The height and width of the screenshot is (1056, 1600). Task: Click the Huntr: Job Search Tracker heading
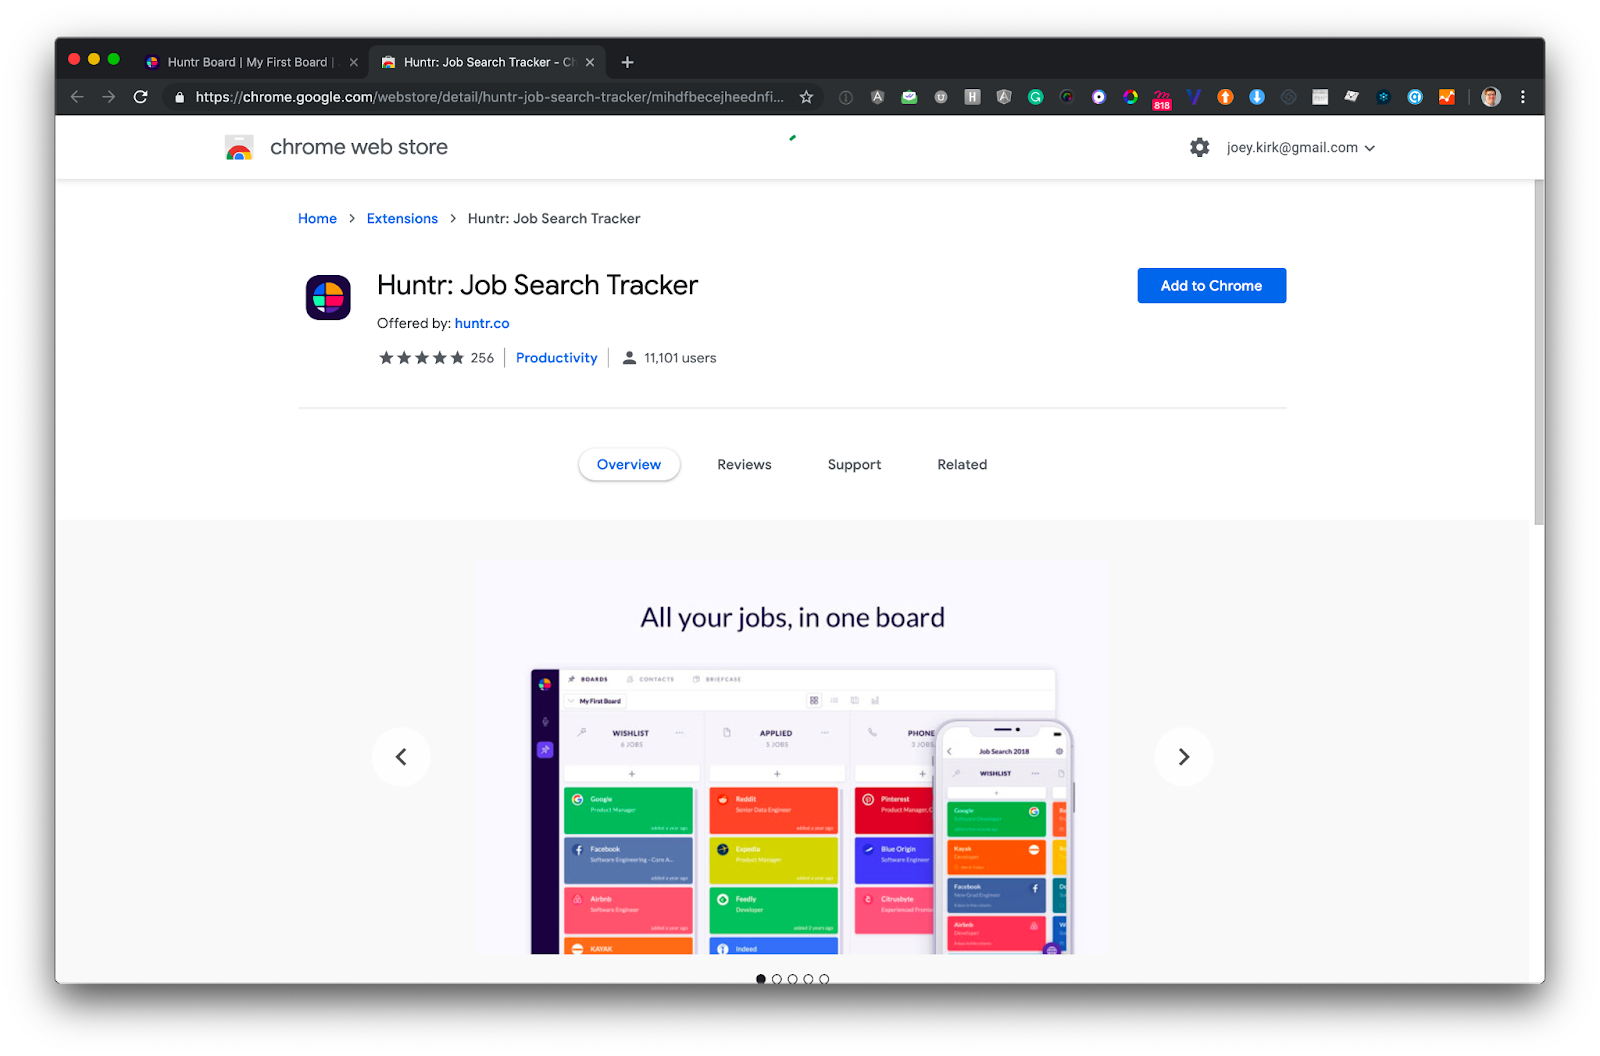pos(537,286)
